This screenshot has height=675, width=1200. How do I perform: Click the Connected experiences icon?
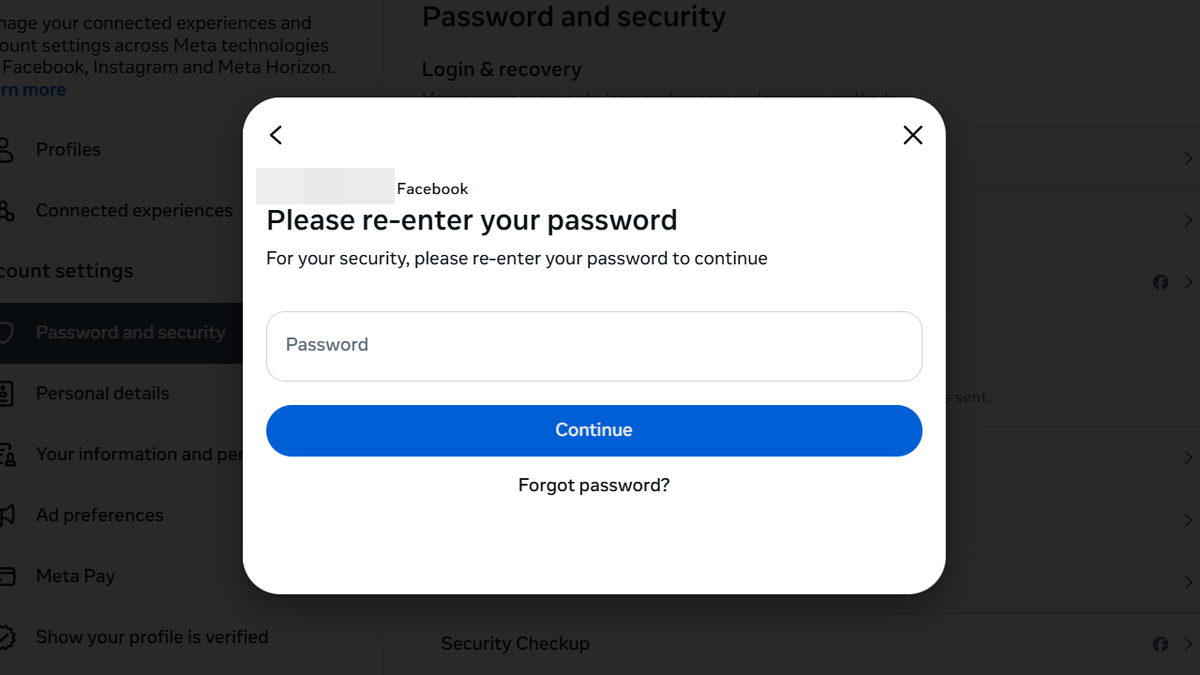(8, 210)
